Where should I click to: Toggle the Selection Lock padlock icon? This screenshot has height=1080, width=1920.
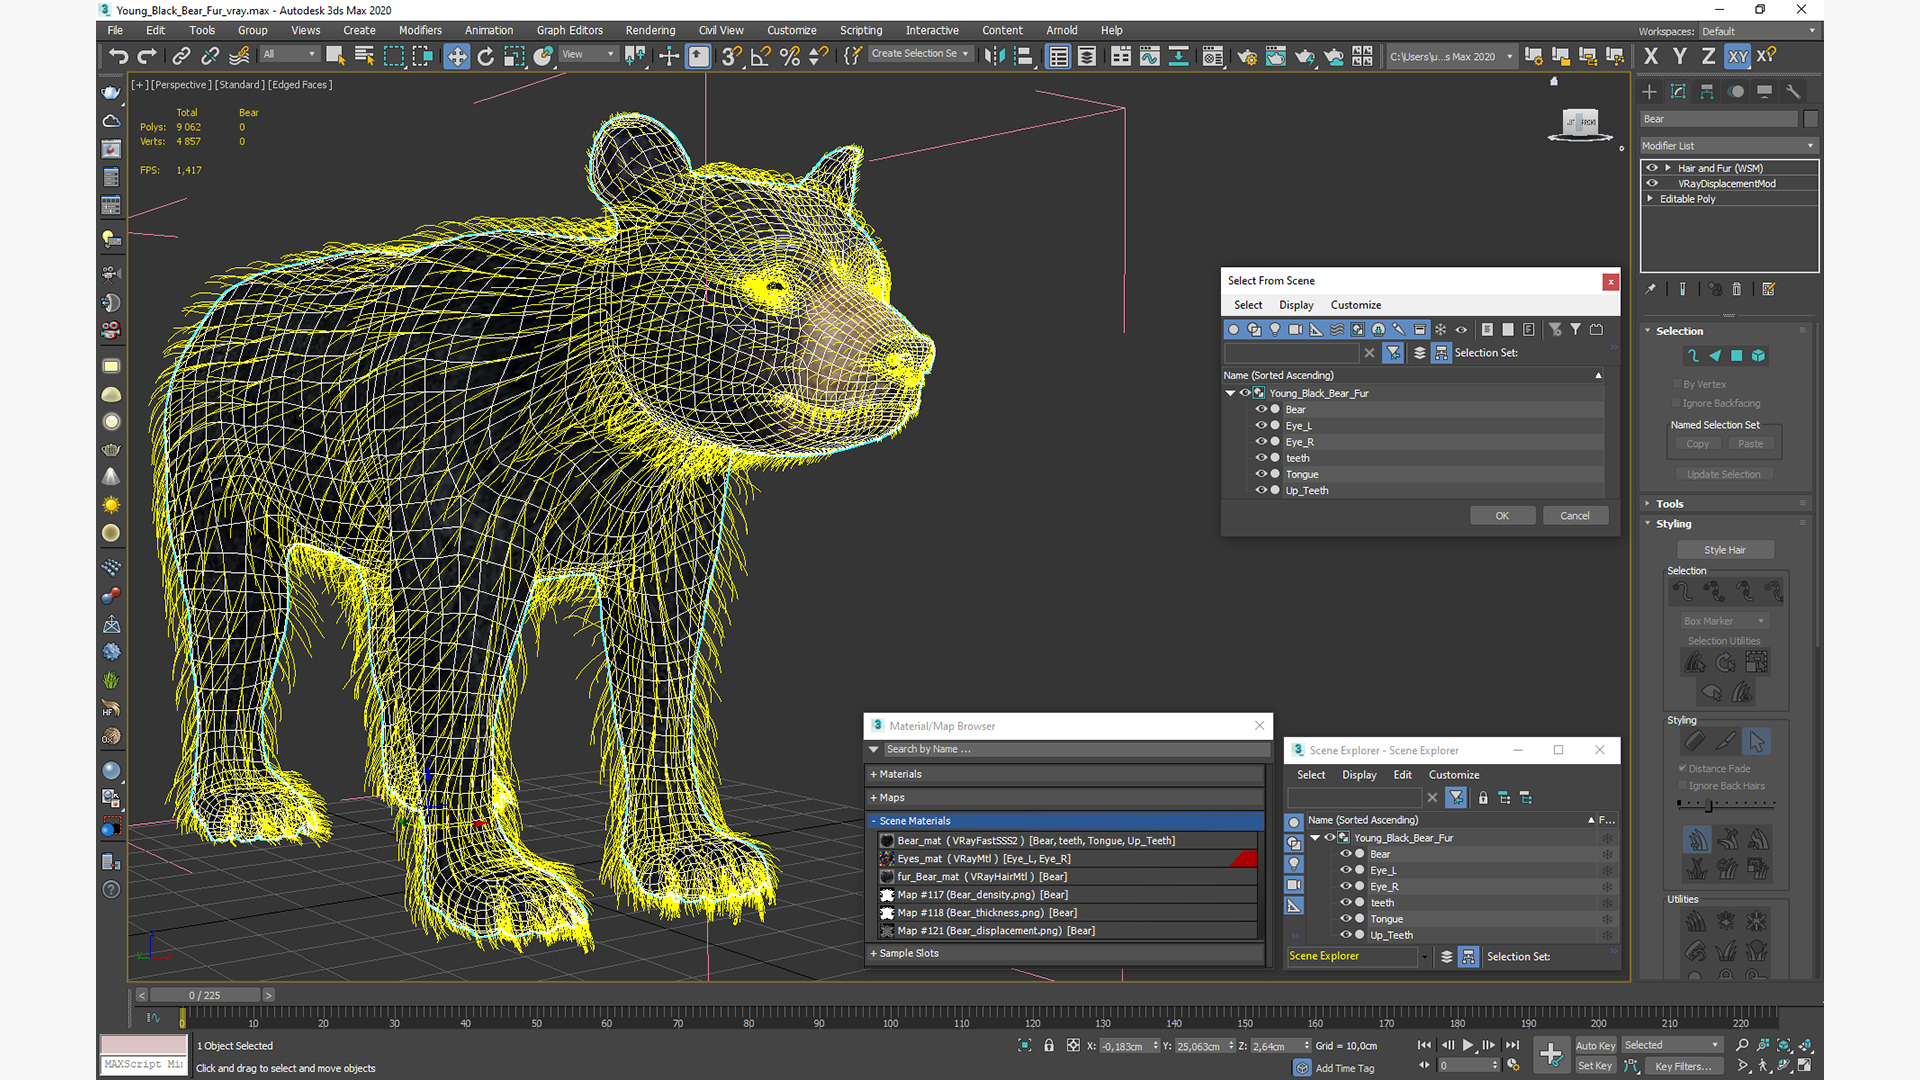click(1049, 1045)
